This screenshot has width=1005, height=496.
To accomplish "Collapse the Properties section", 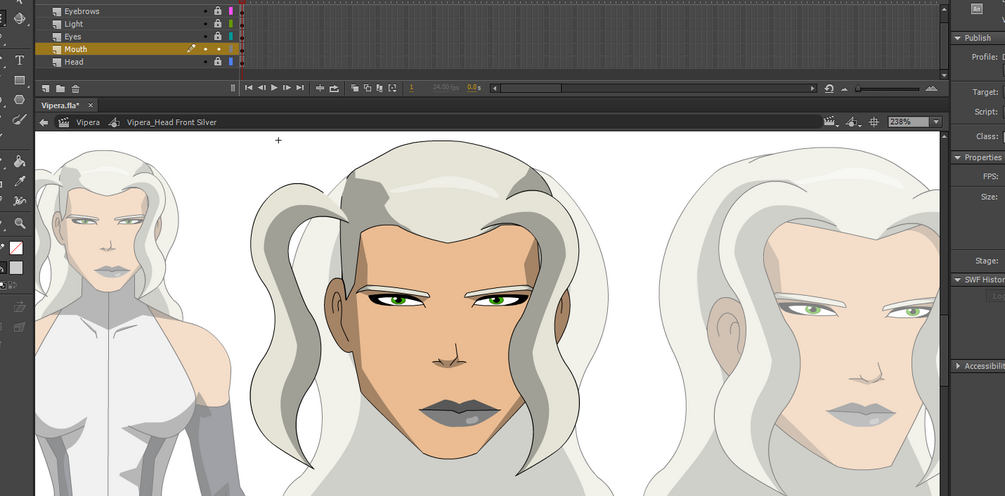I will click(958, 157).
